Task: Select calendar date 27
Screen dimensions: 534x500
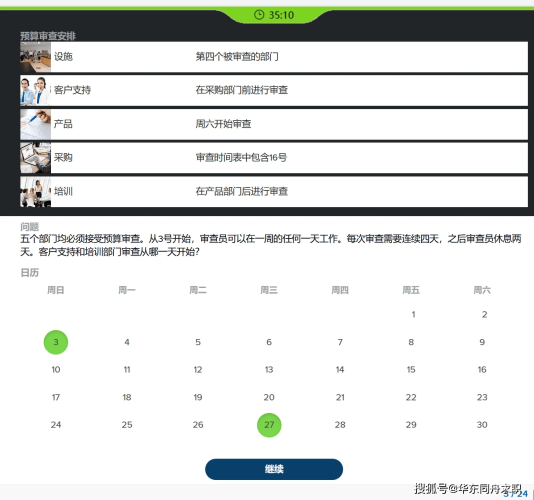Action: [x=269, y=425]
